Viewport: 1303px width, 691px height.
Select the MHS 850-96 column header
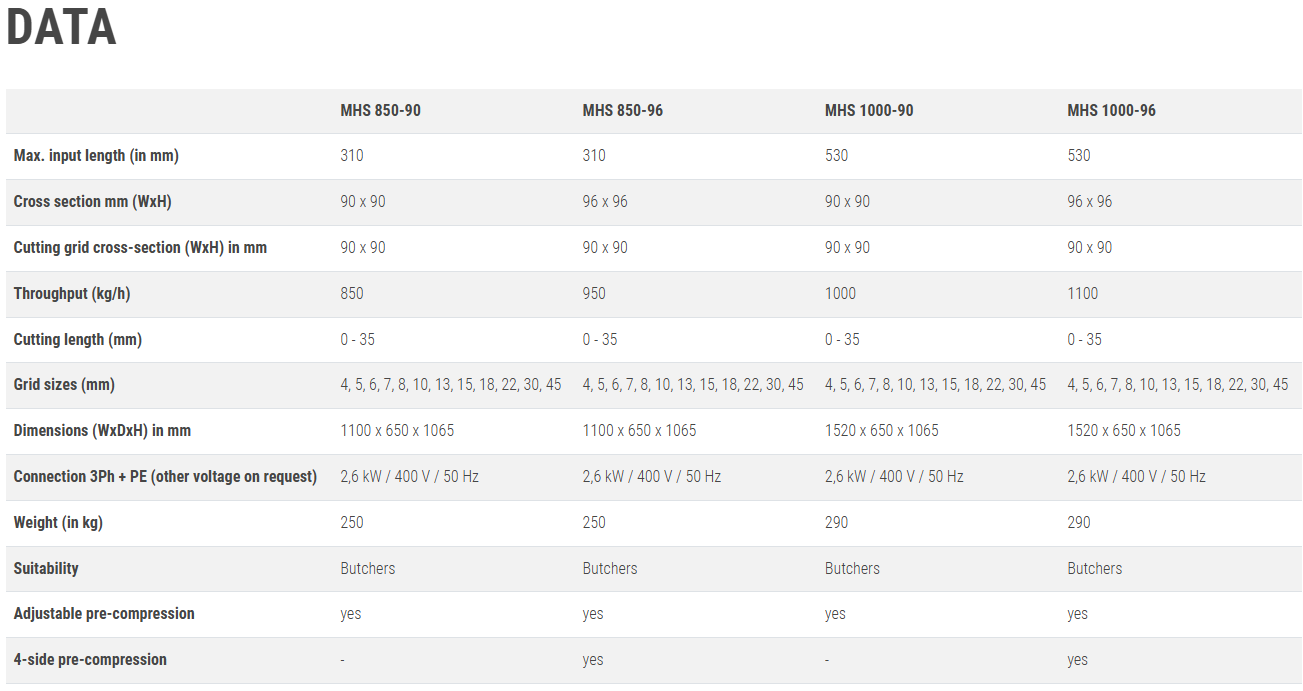click(622, 110)
